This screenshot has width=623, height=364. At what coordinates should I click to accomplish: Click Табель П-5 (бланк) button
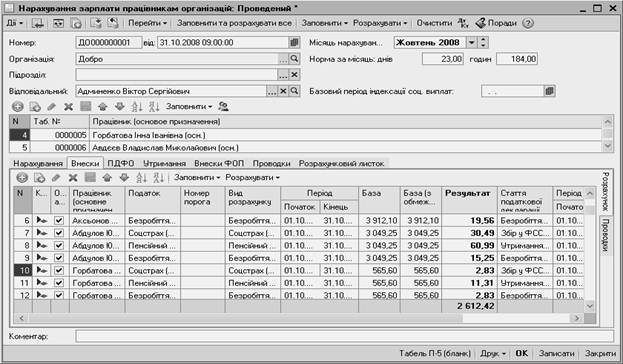pyautogui.click(x=435, y=353)
